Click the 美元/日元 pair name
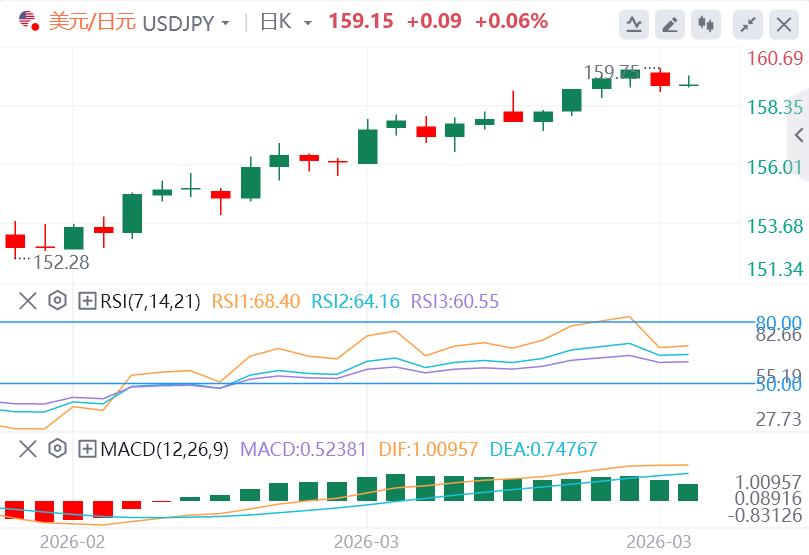This screenshot has width=809, height=555. click(92, 22)
